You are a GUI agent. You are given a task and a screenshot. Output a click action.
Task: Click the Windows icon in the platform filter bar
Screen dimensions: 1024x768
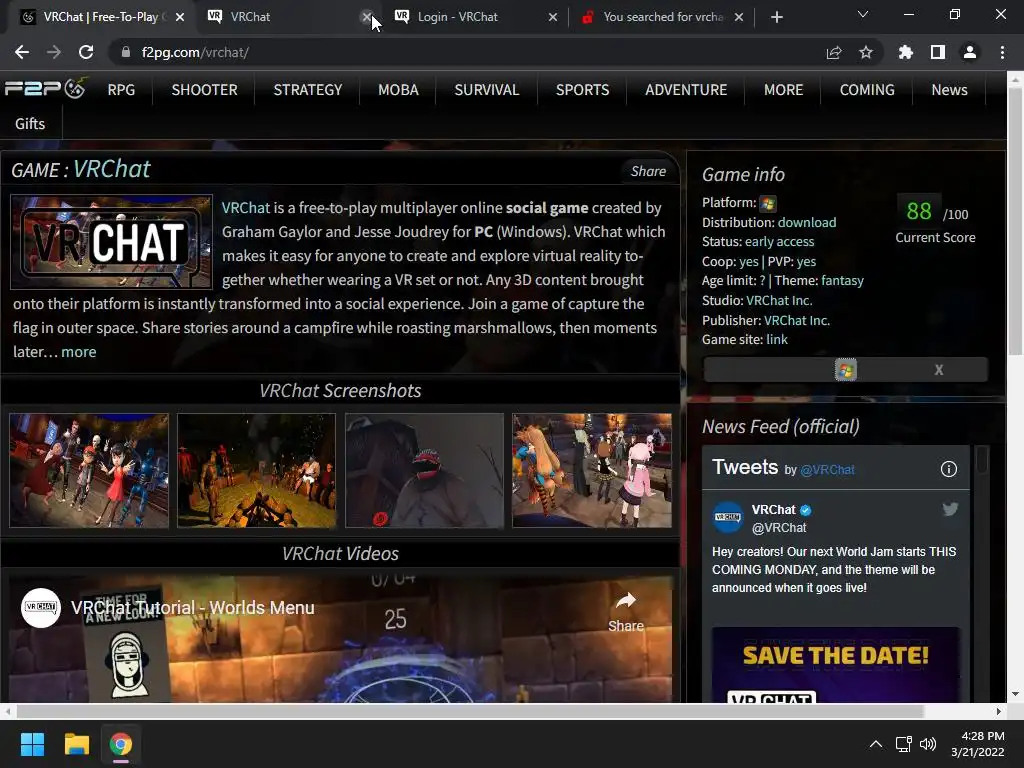click(846, 370)
